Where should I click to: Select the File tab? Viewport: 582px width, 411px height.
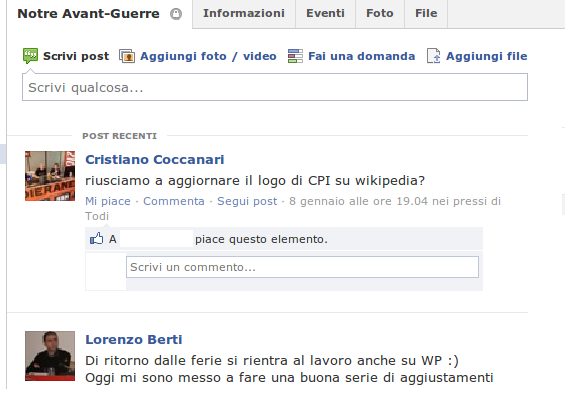(x=426, y=13)
